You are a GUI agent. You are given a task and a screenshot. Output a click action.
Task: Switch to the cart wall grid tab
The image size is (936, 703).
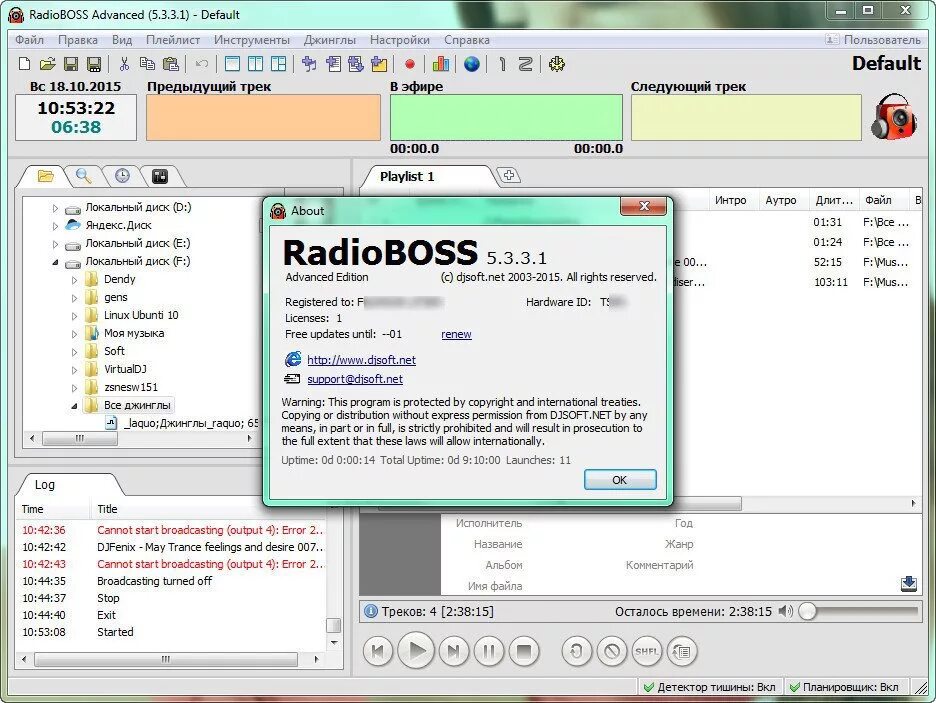160,176
